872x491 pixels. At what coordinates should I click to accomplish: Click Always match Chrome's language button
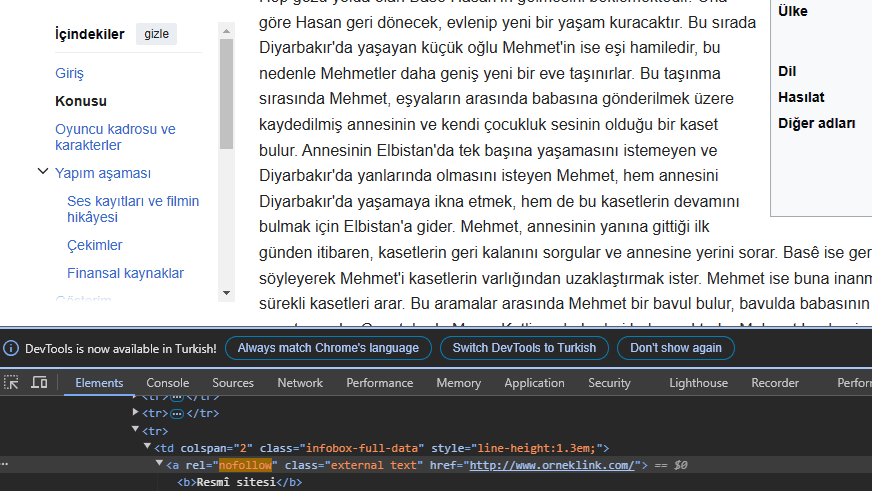point(328,348)
